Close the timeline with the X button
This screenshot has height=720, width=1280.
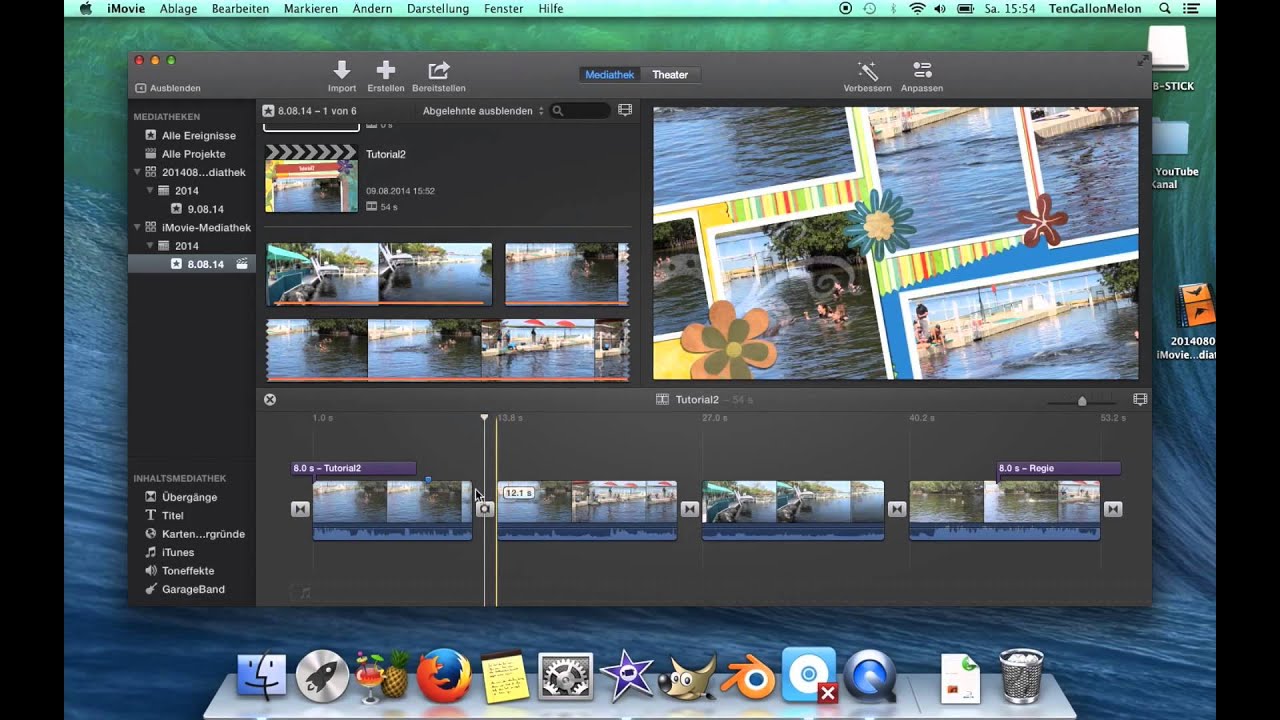[x=269, y=399]
